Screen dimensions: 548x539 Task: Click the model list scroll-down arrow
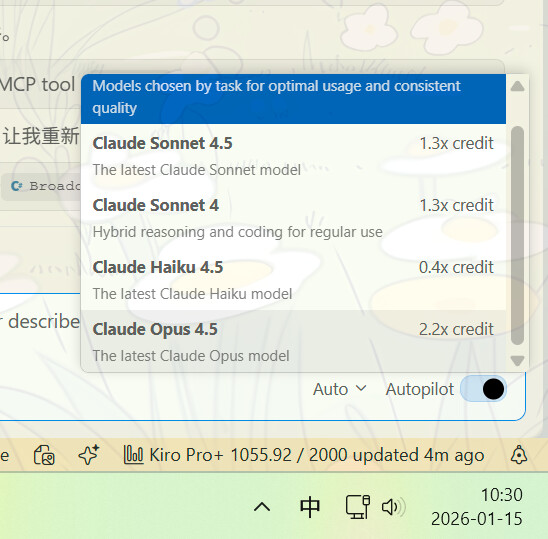(517, 360)
